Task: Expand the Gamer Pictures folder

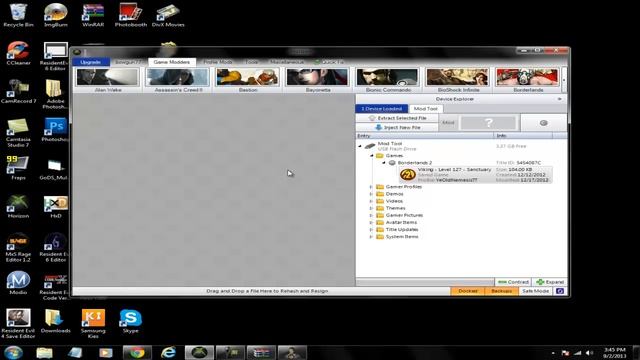Action: click(x=371, y=215)
